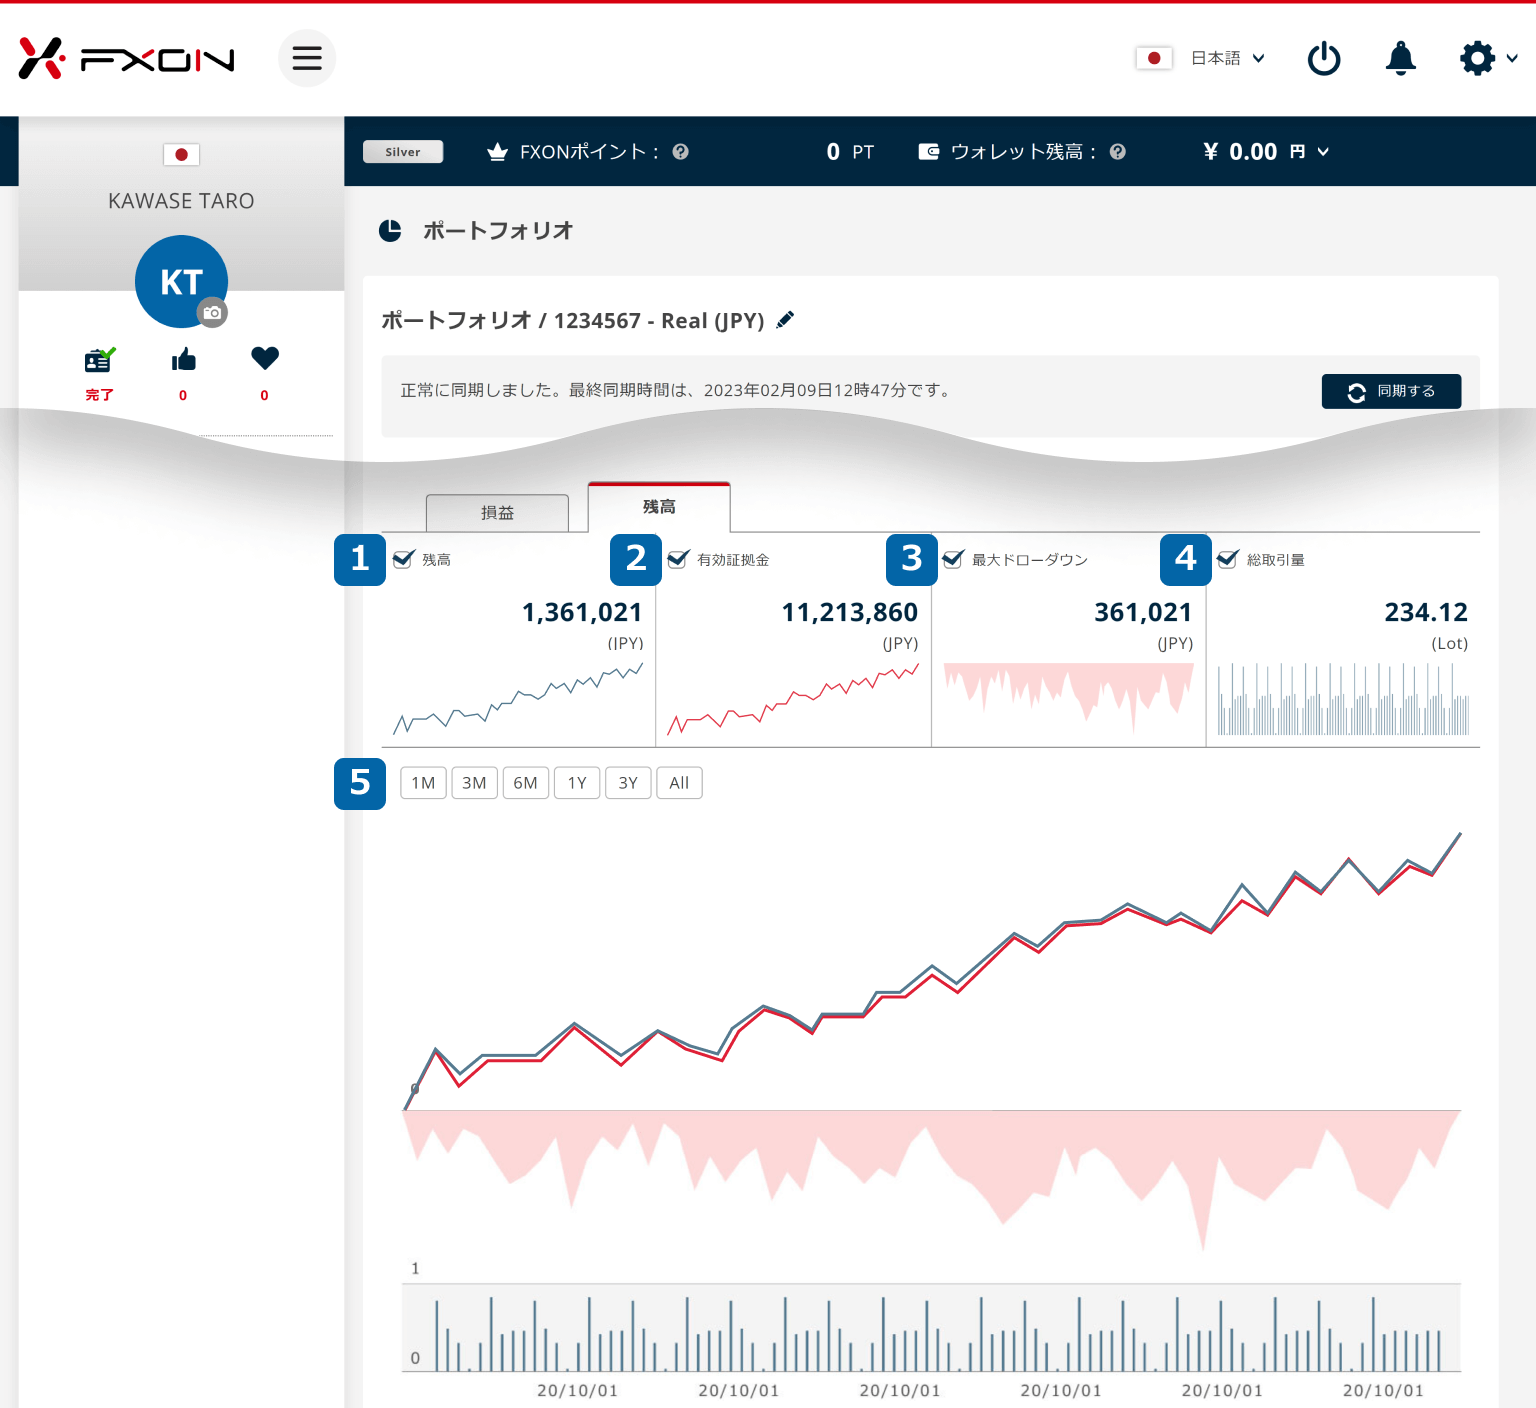Click the sync status message text
Viewport: 1536px width, 1408px height.
pos(676,390)
